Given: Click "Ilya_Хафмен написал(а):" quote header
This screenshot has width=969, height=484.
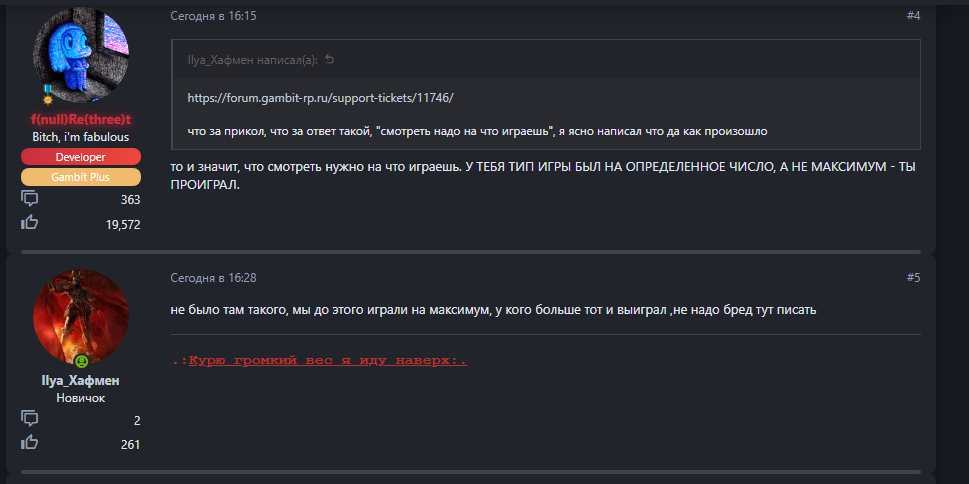Looking at the screenshot, I should point(252,60).
